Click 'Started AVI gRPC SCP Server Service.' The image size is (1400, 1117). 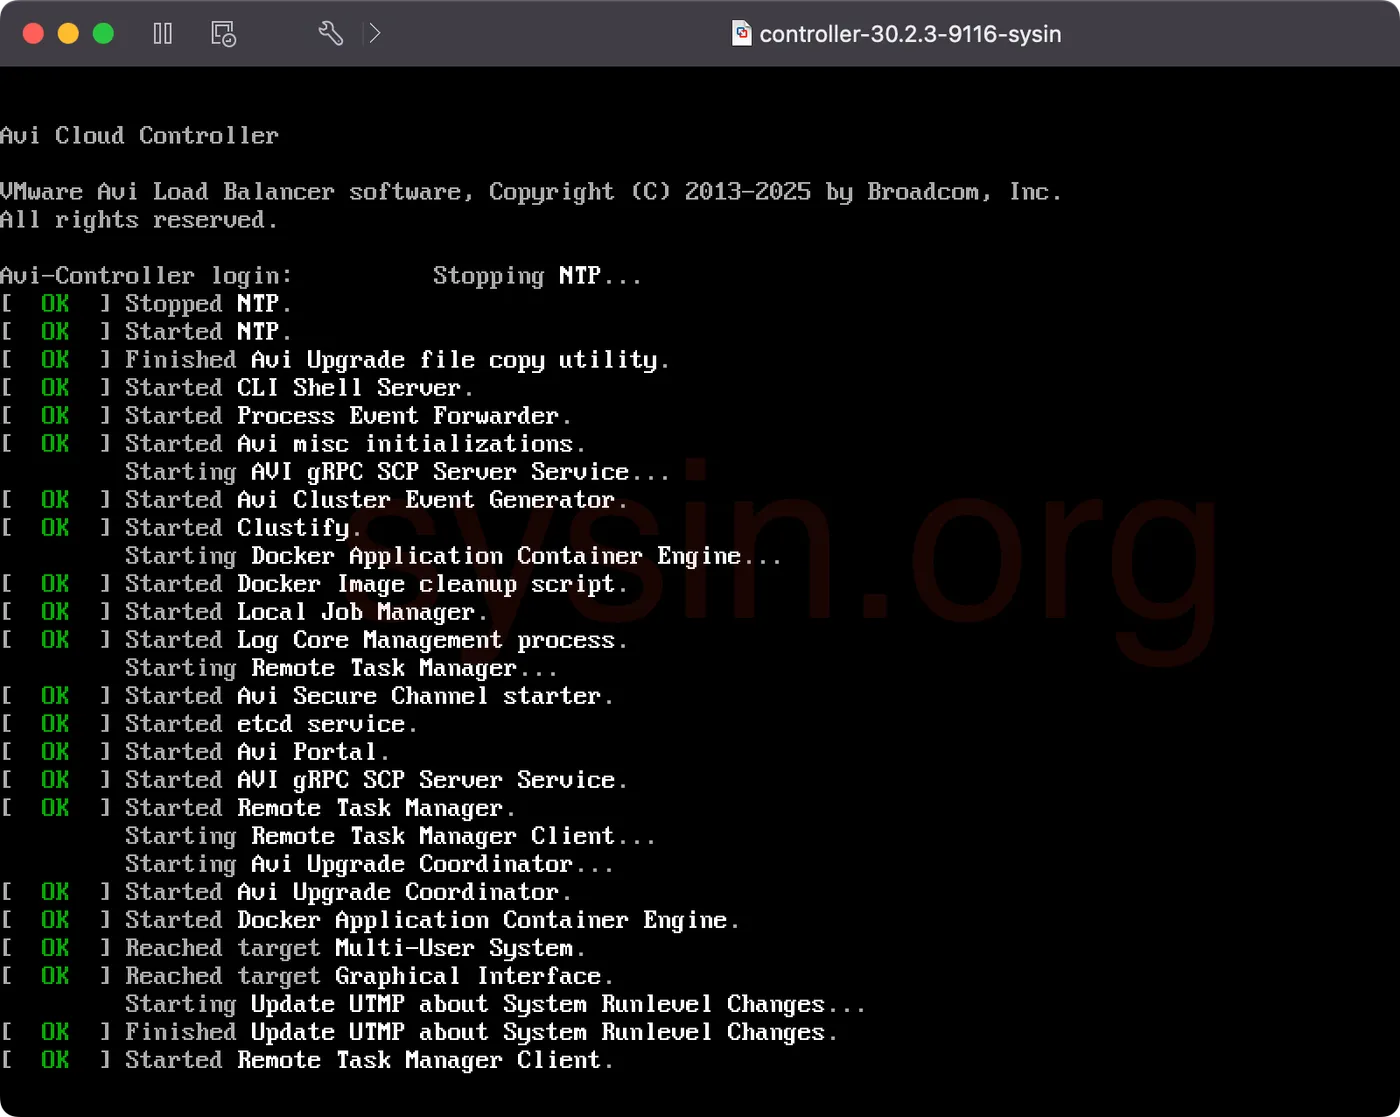[x=376, y=780]
